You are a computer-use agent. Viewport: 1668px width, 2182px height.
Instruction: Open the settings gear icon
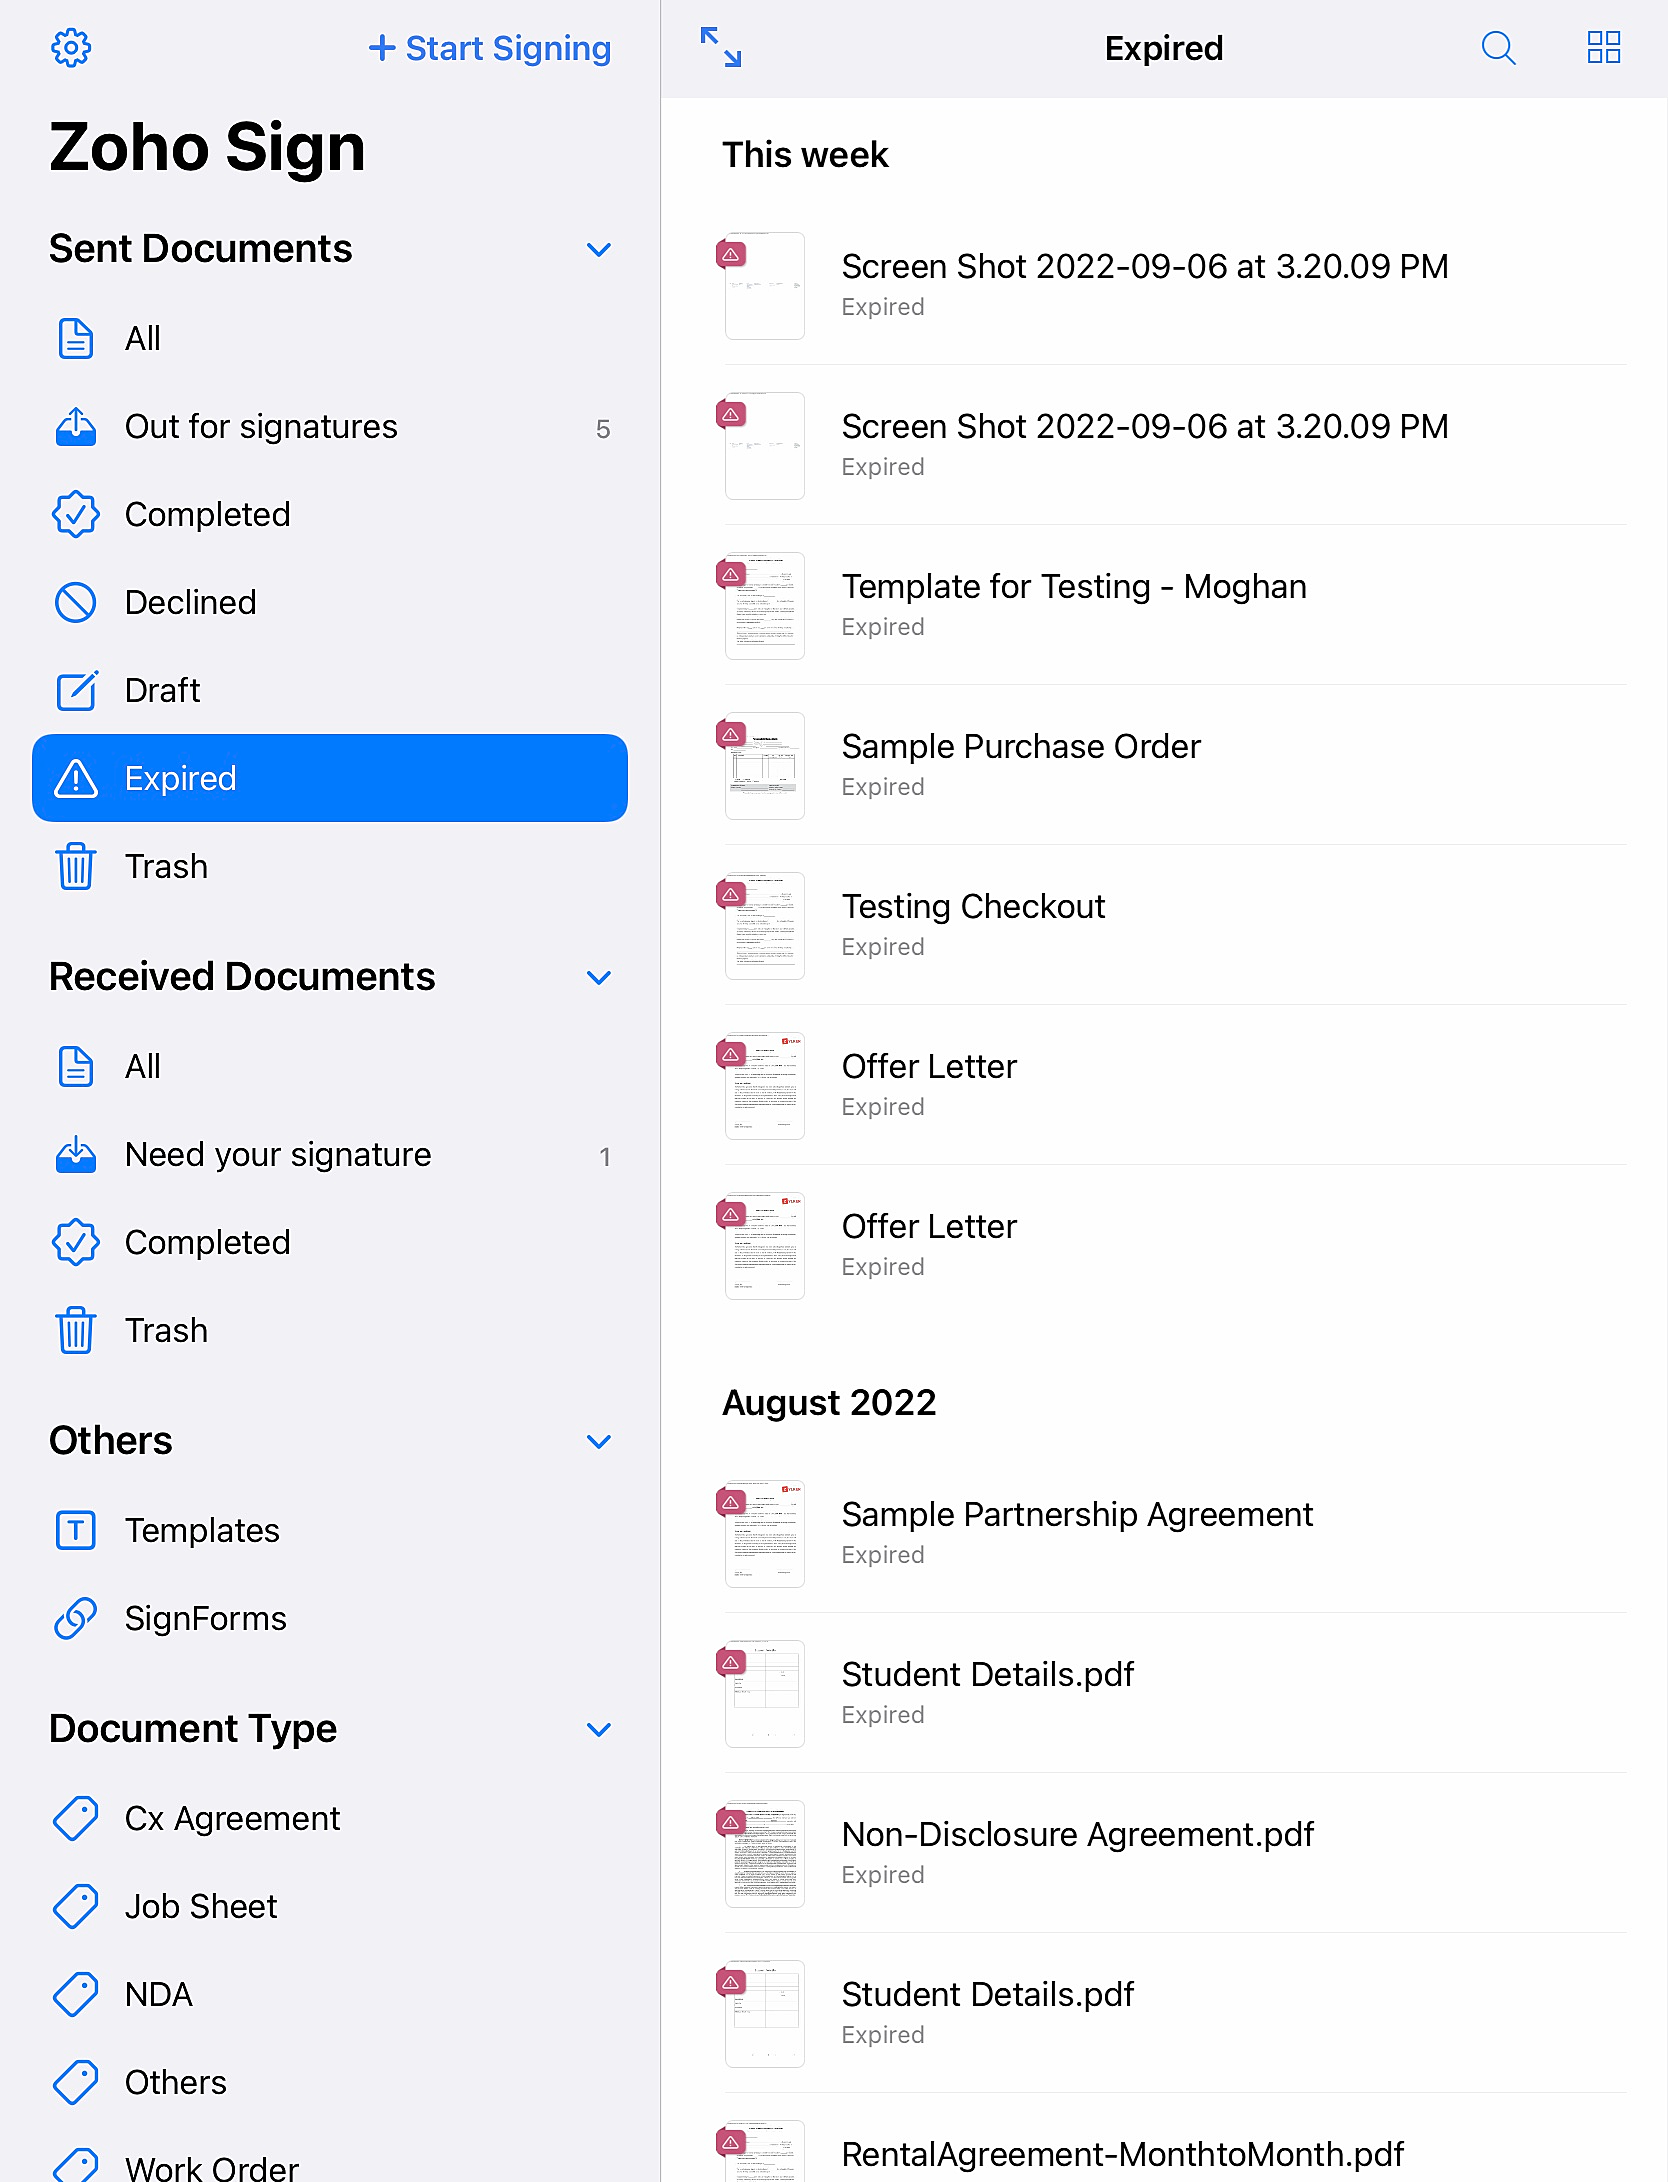(71, 47)
